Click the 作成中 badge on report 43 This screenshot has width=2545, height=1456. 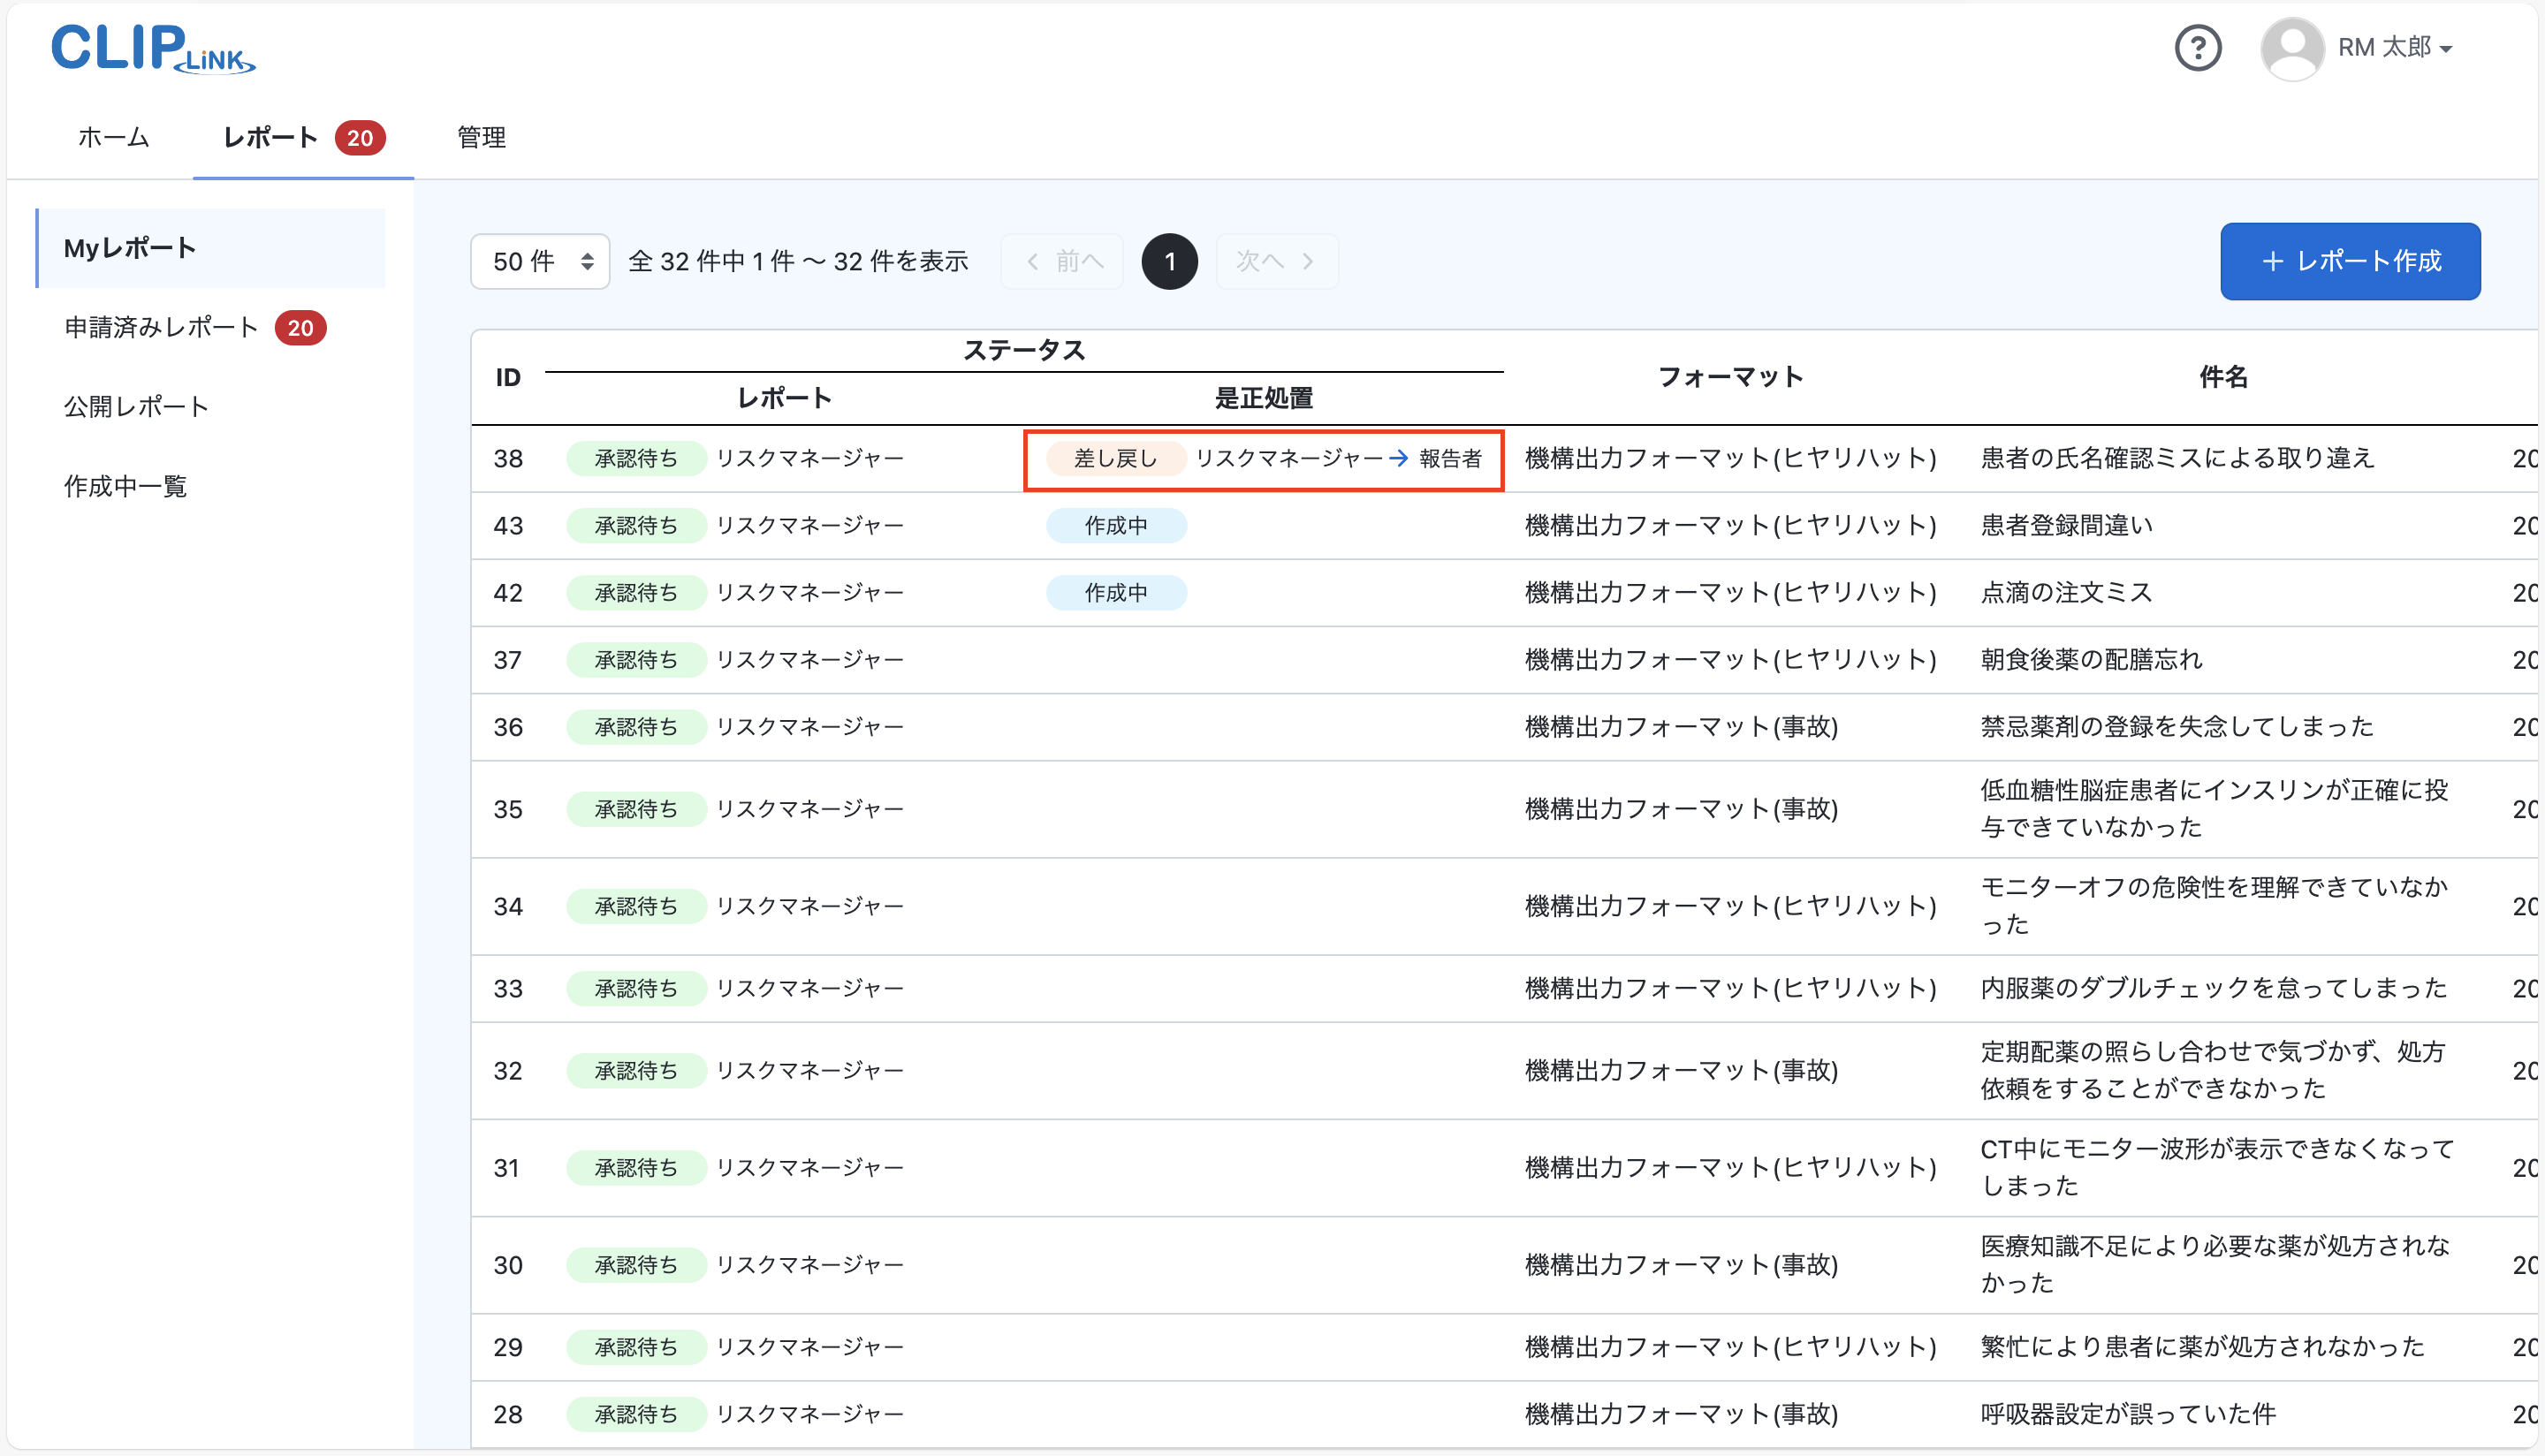pos(1116,525)
